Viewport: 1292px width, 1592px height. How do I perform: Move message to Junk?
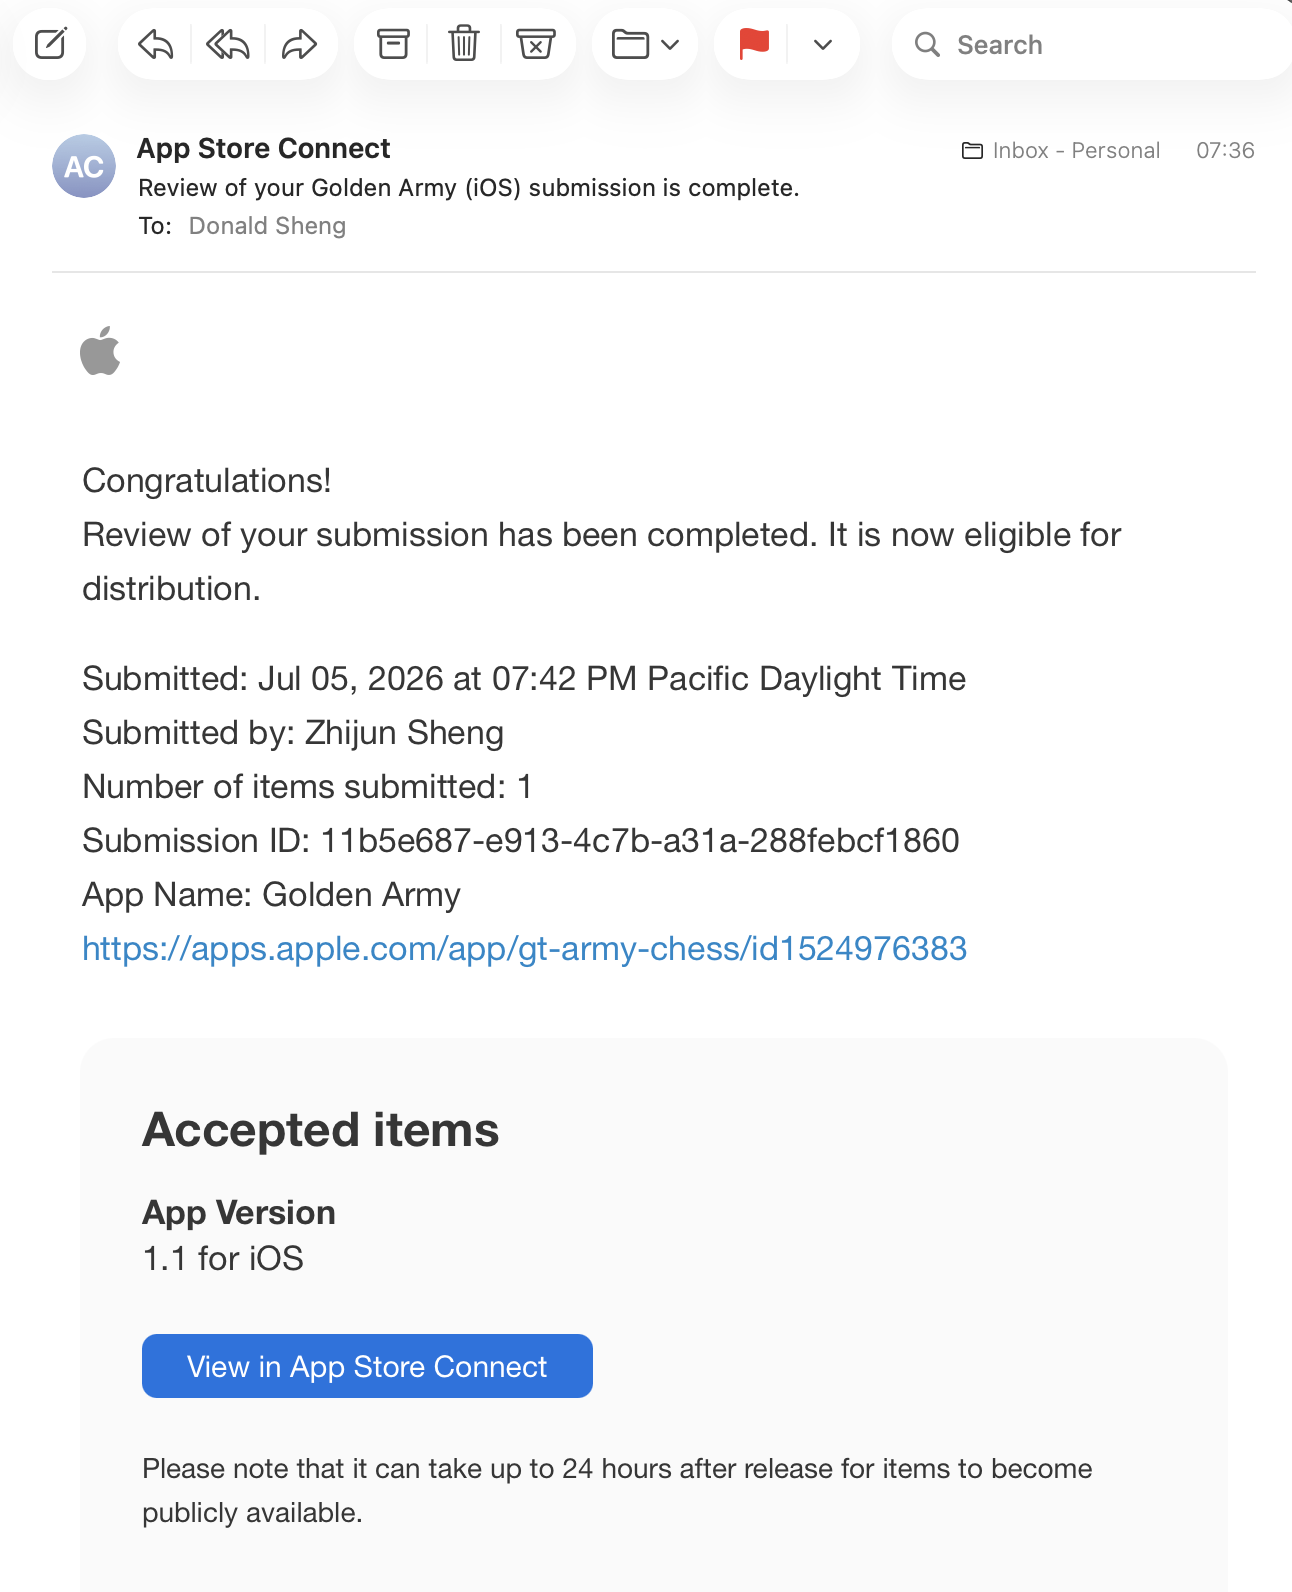[536, 44]
